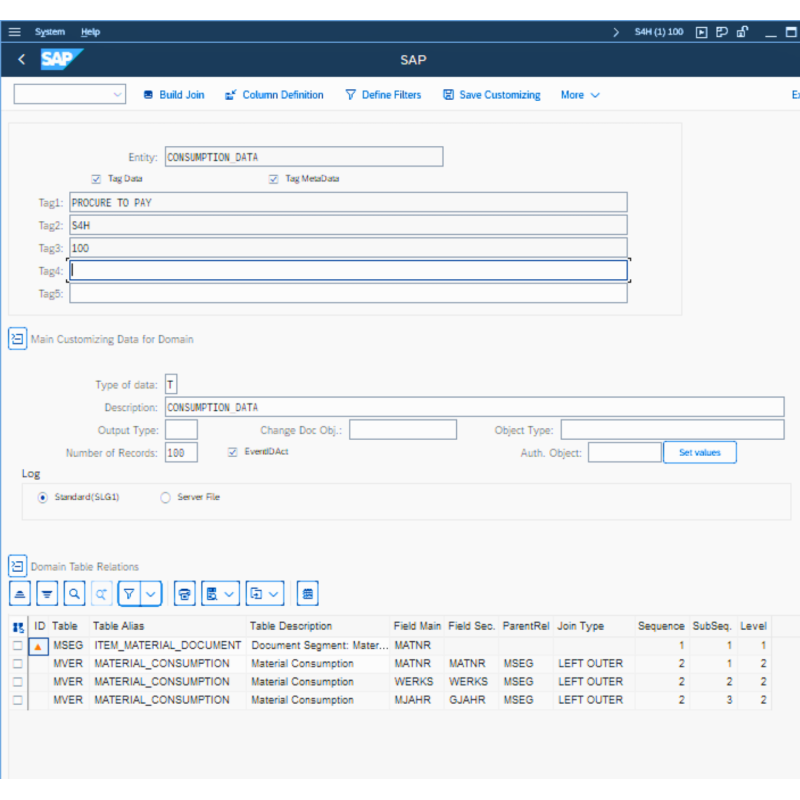Screen dimensions: 800x800
Task: Expand the More menu
Action: [x=580, y=95]
